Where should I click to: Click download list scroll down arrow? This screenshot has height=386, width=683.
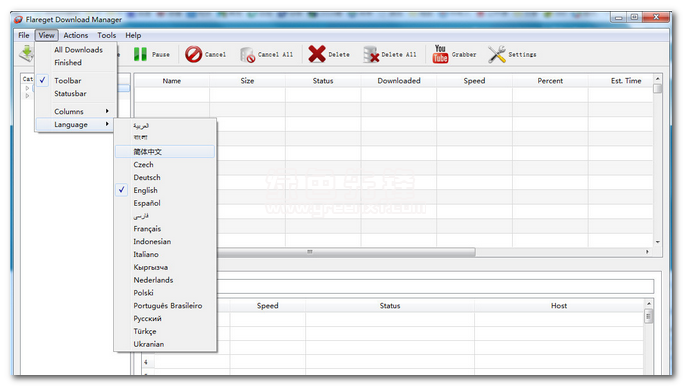tap(658, 242)
